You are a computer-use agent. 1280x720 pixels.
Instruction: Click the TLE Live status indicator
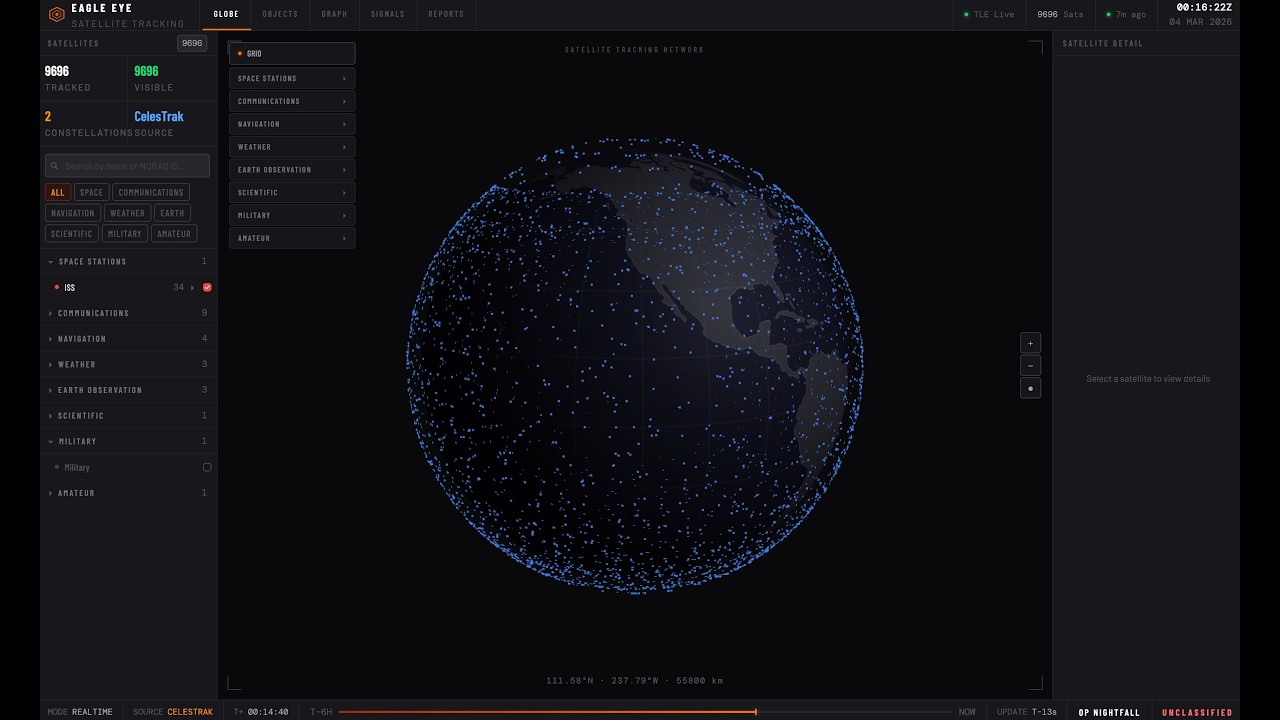[989, 14]
